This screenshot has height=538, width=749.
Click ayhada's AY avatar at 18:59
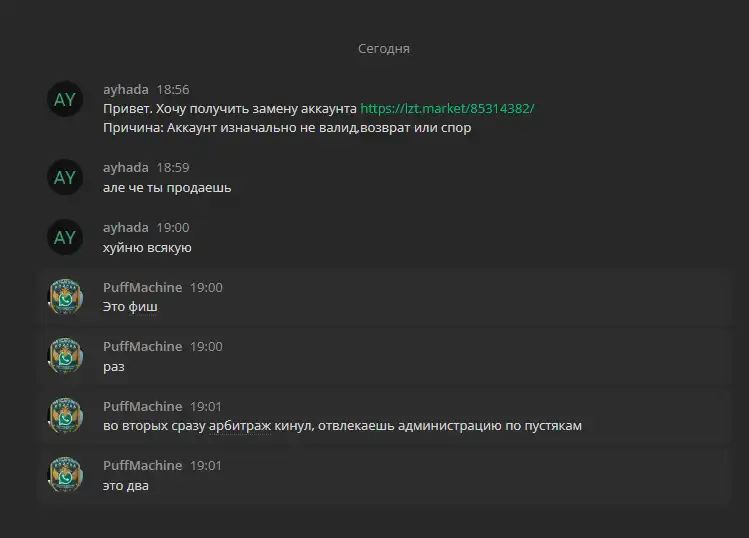(x=65, y=177)
